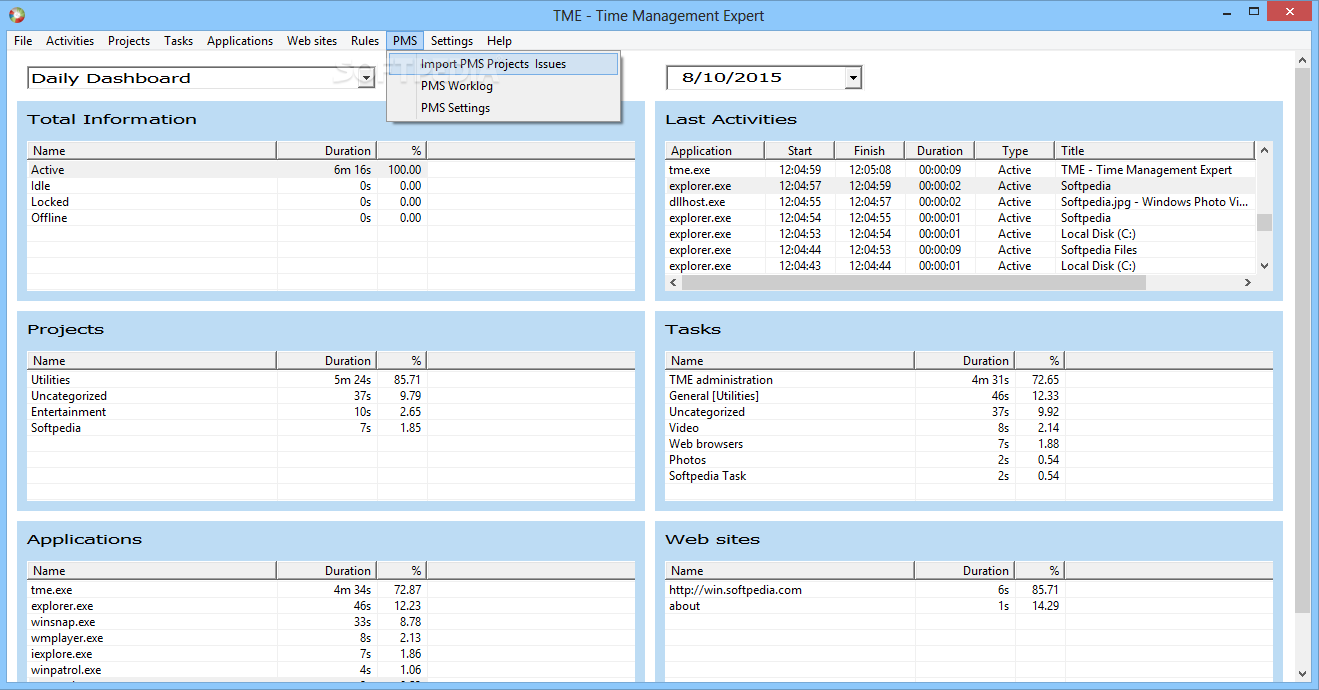This screenshot has height=690, width=1319.
Task: Open the Rules menu
Action: pos(365,41)
